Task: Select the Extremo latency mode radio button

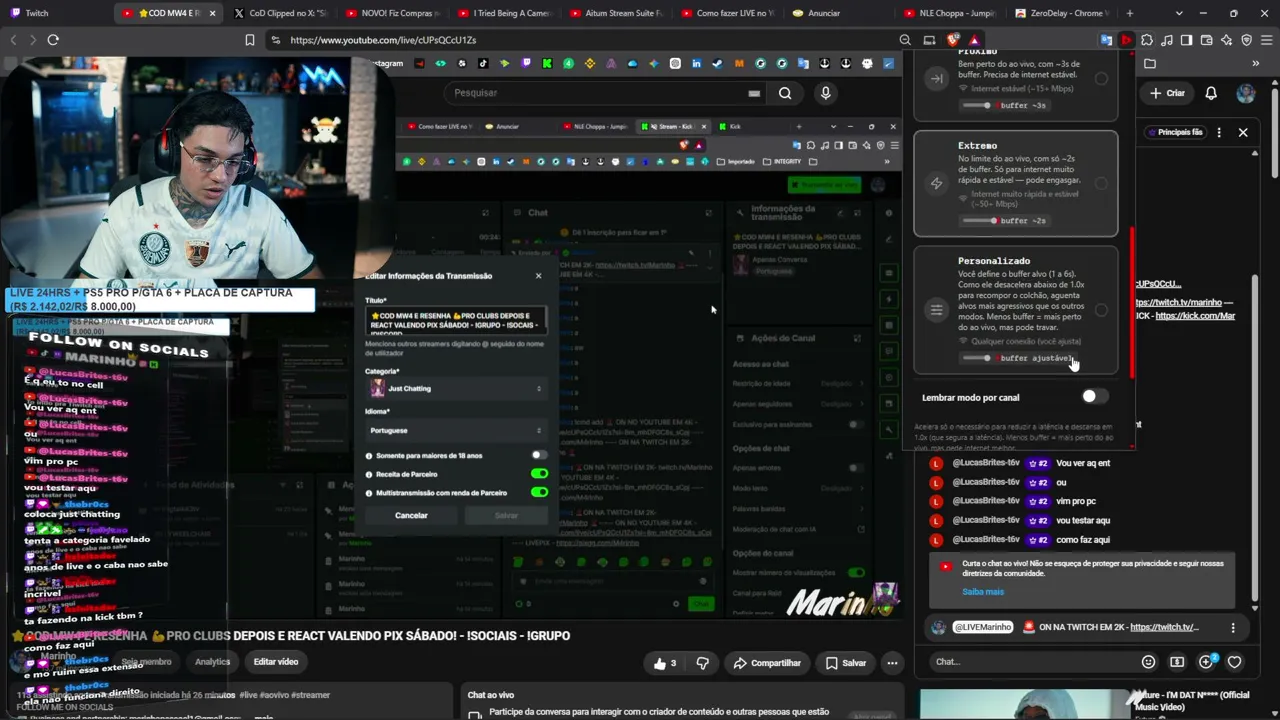Action: click(x=1101, y=183)
